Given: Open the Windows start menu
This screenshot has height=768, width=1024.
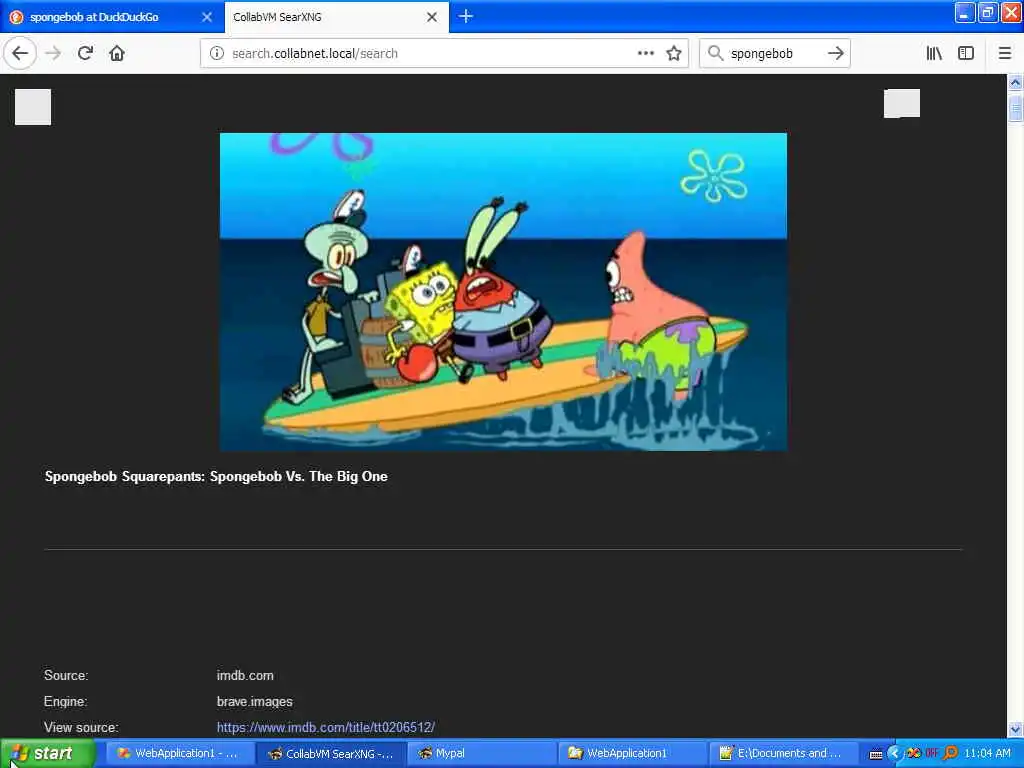Looking at the screenshot, I should point(46,754).
